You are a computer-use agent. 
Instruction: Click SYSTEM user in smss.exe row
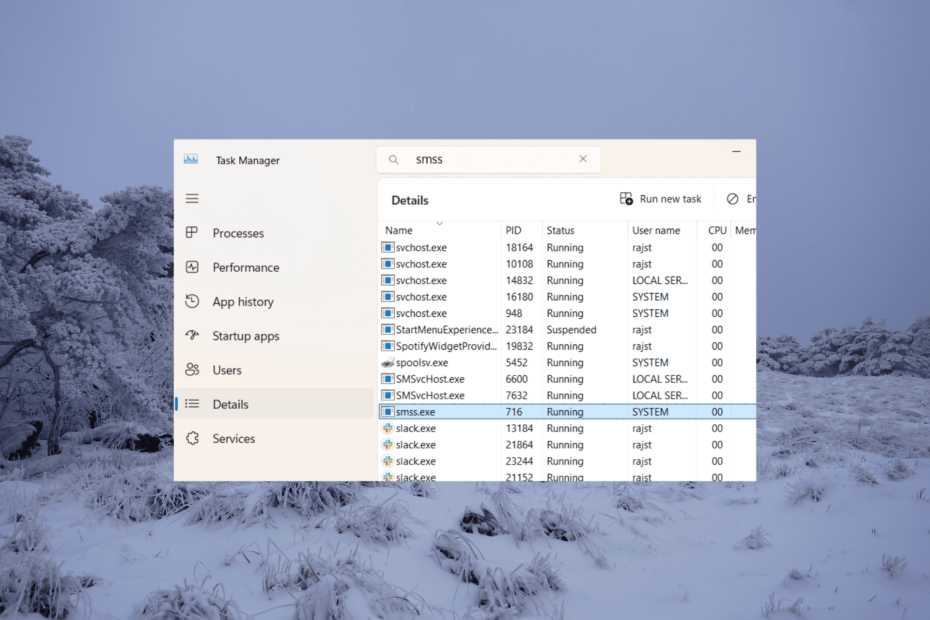point(650,412)
